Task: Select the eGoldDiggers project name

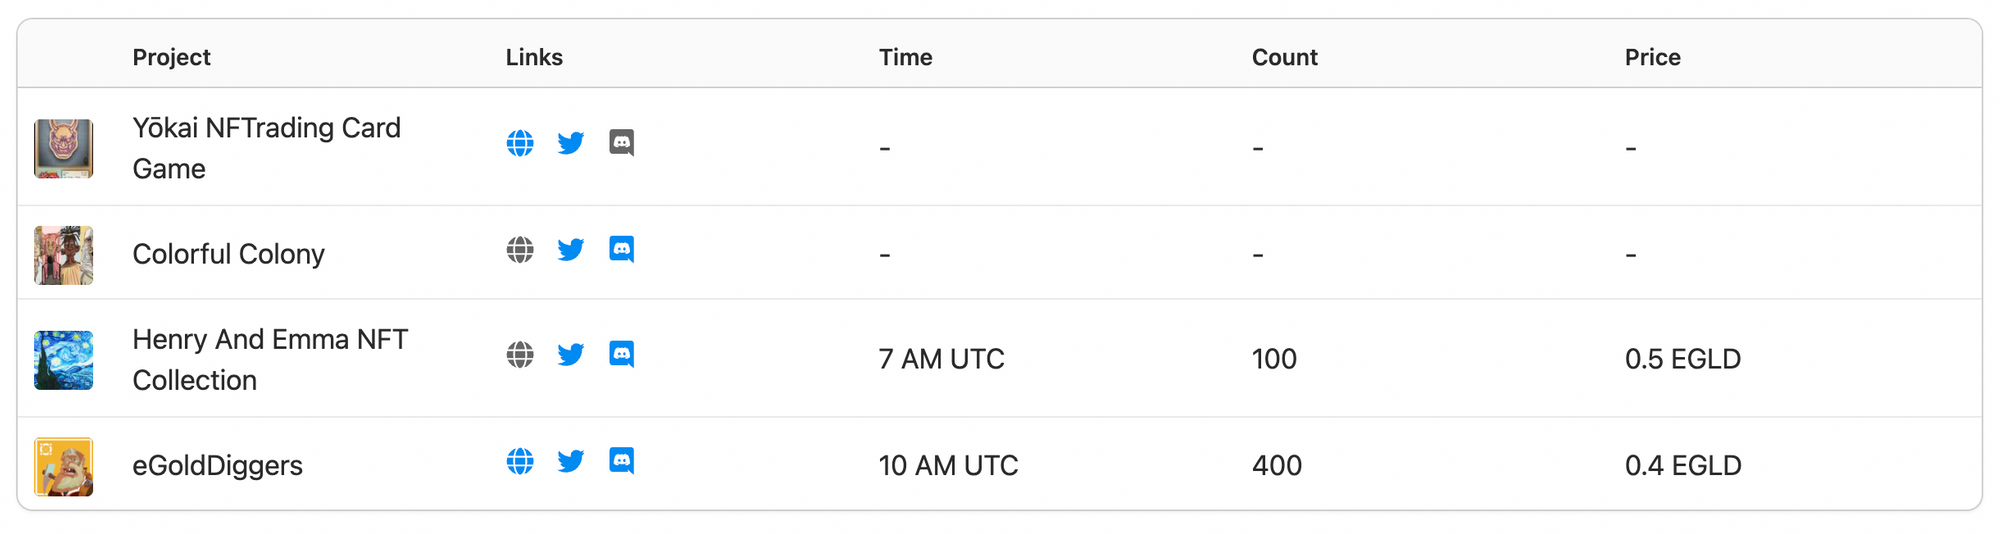Action: tap(218, 465)
